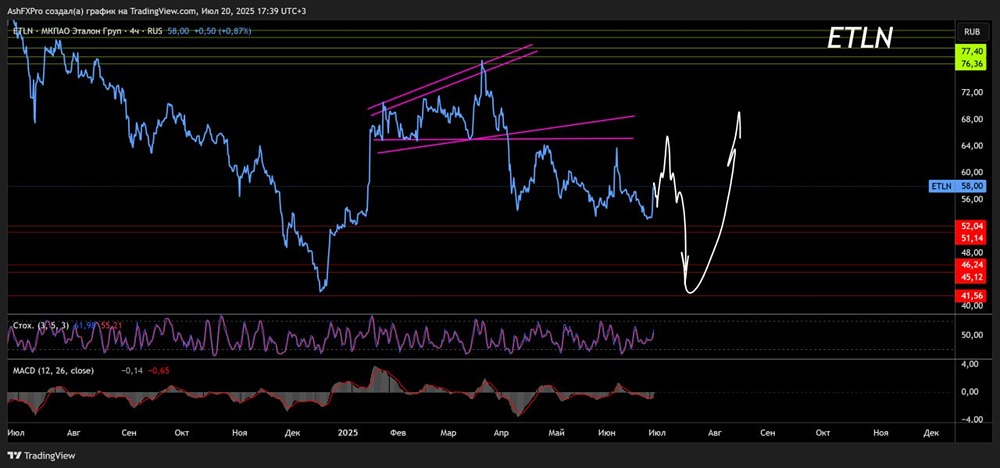The width and height of the screenshot is (1000, 468).
Task: Click the 46,24 red level label
Action: point(971,263)
